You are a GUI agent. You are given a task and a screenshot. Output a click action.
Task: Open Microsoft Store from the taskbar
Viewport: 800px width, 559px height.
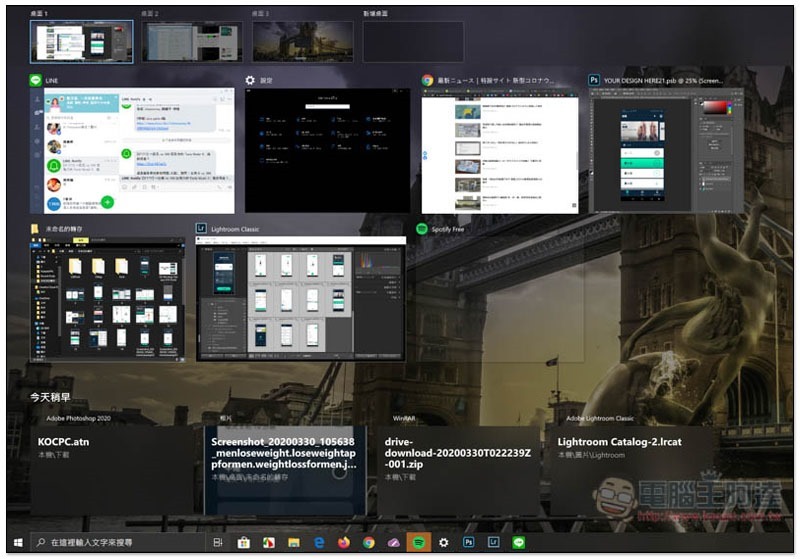(x=243, y=542)
